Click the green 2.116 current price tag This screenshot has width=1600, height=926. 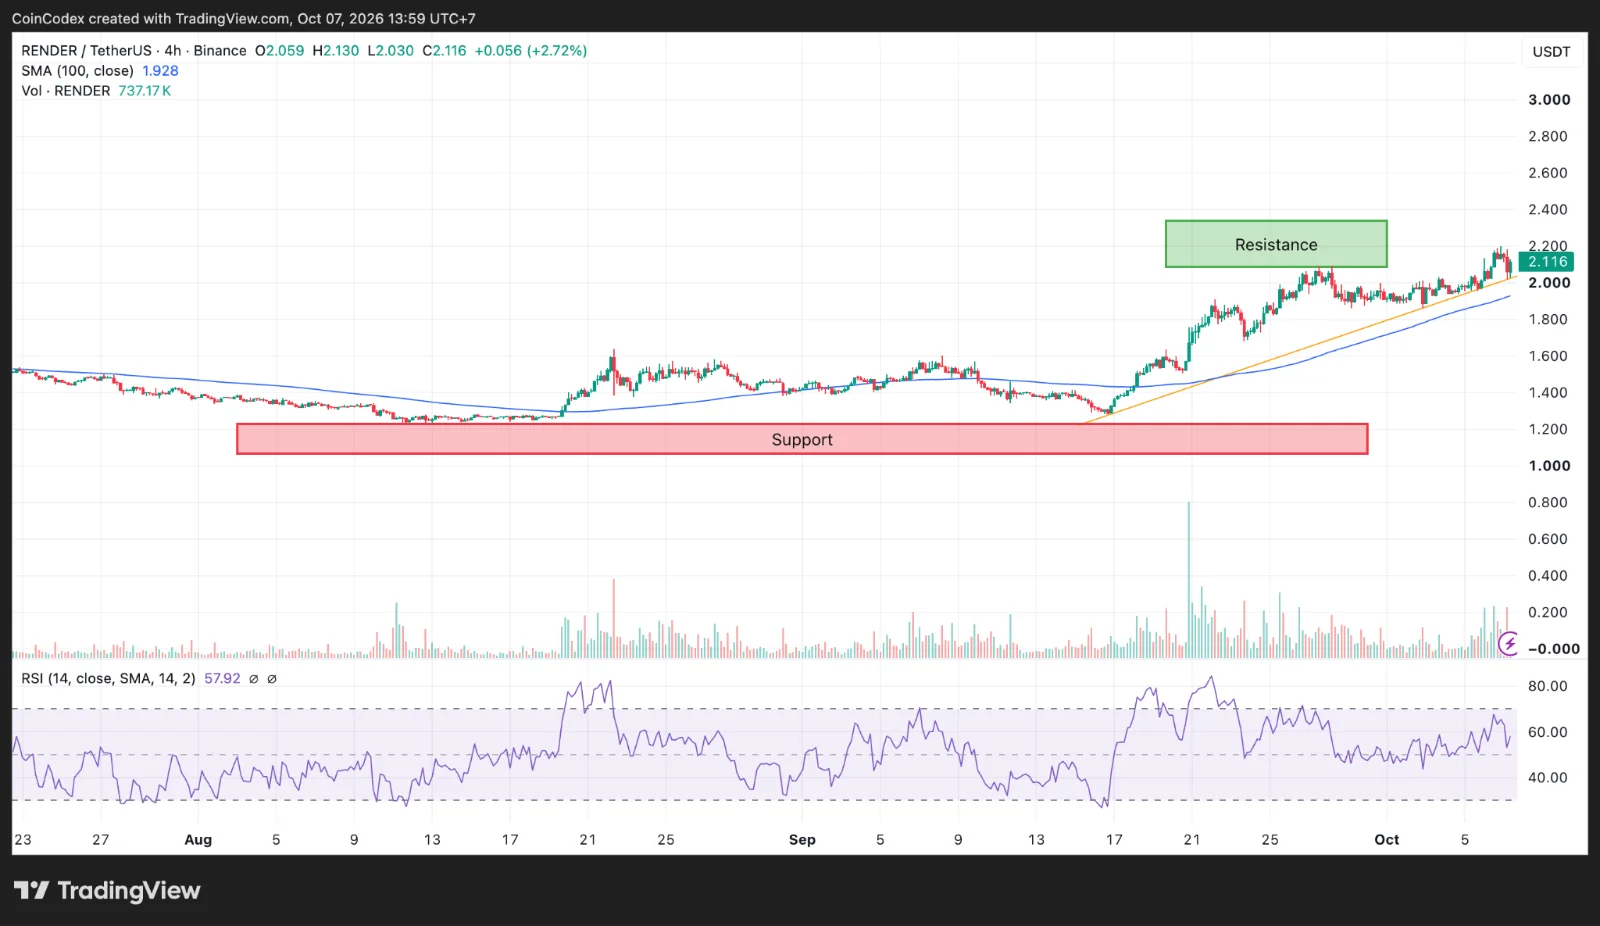[x=1547, y=262]
